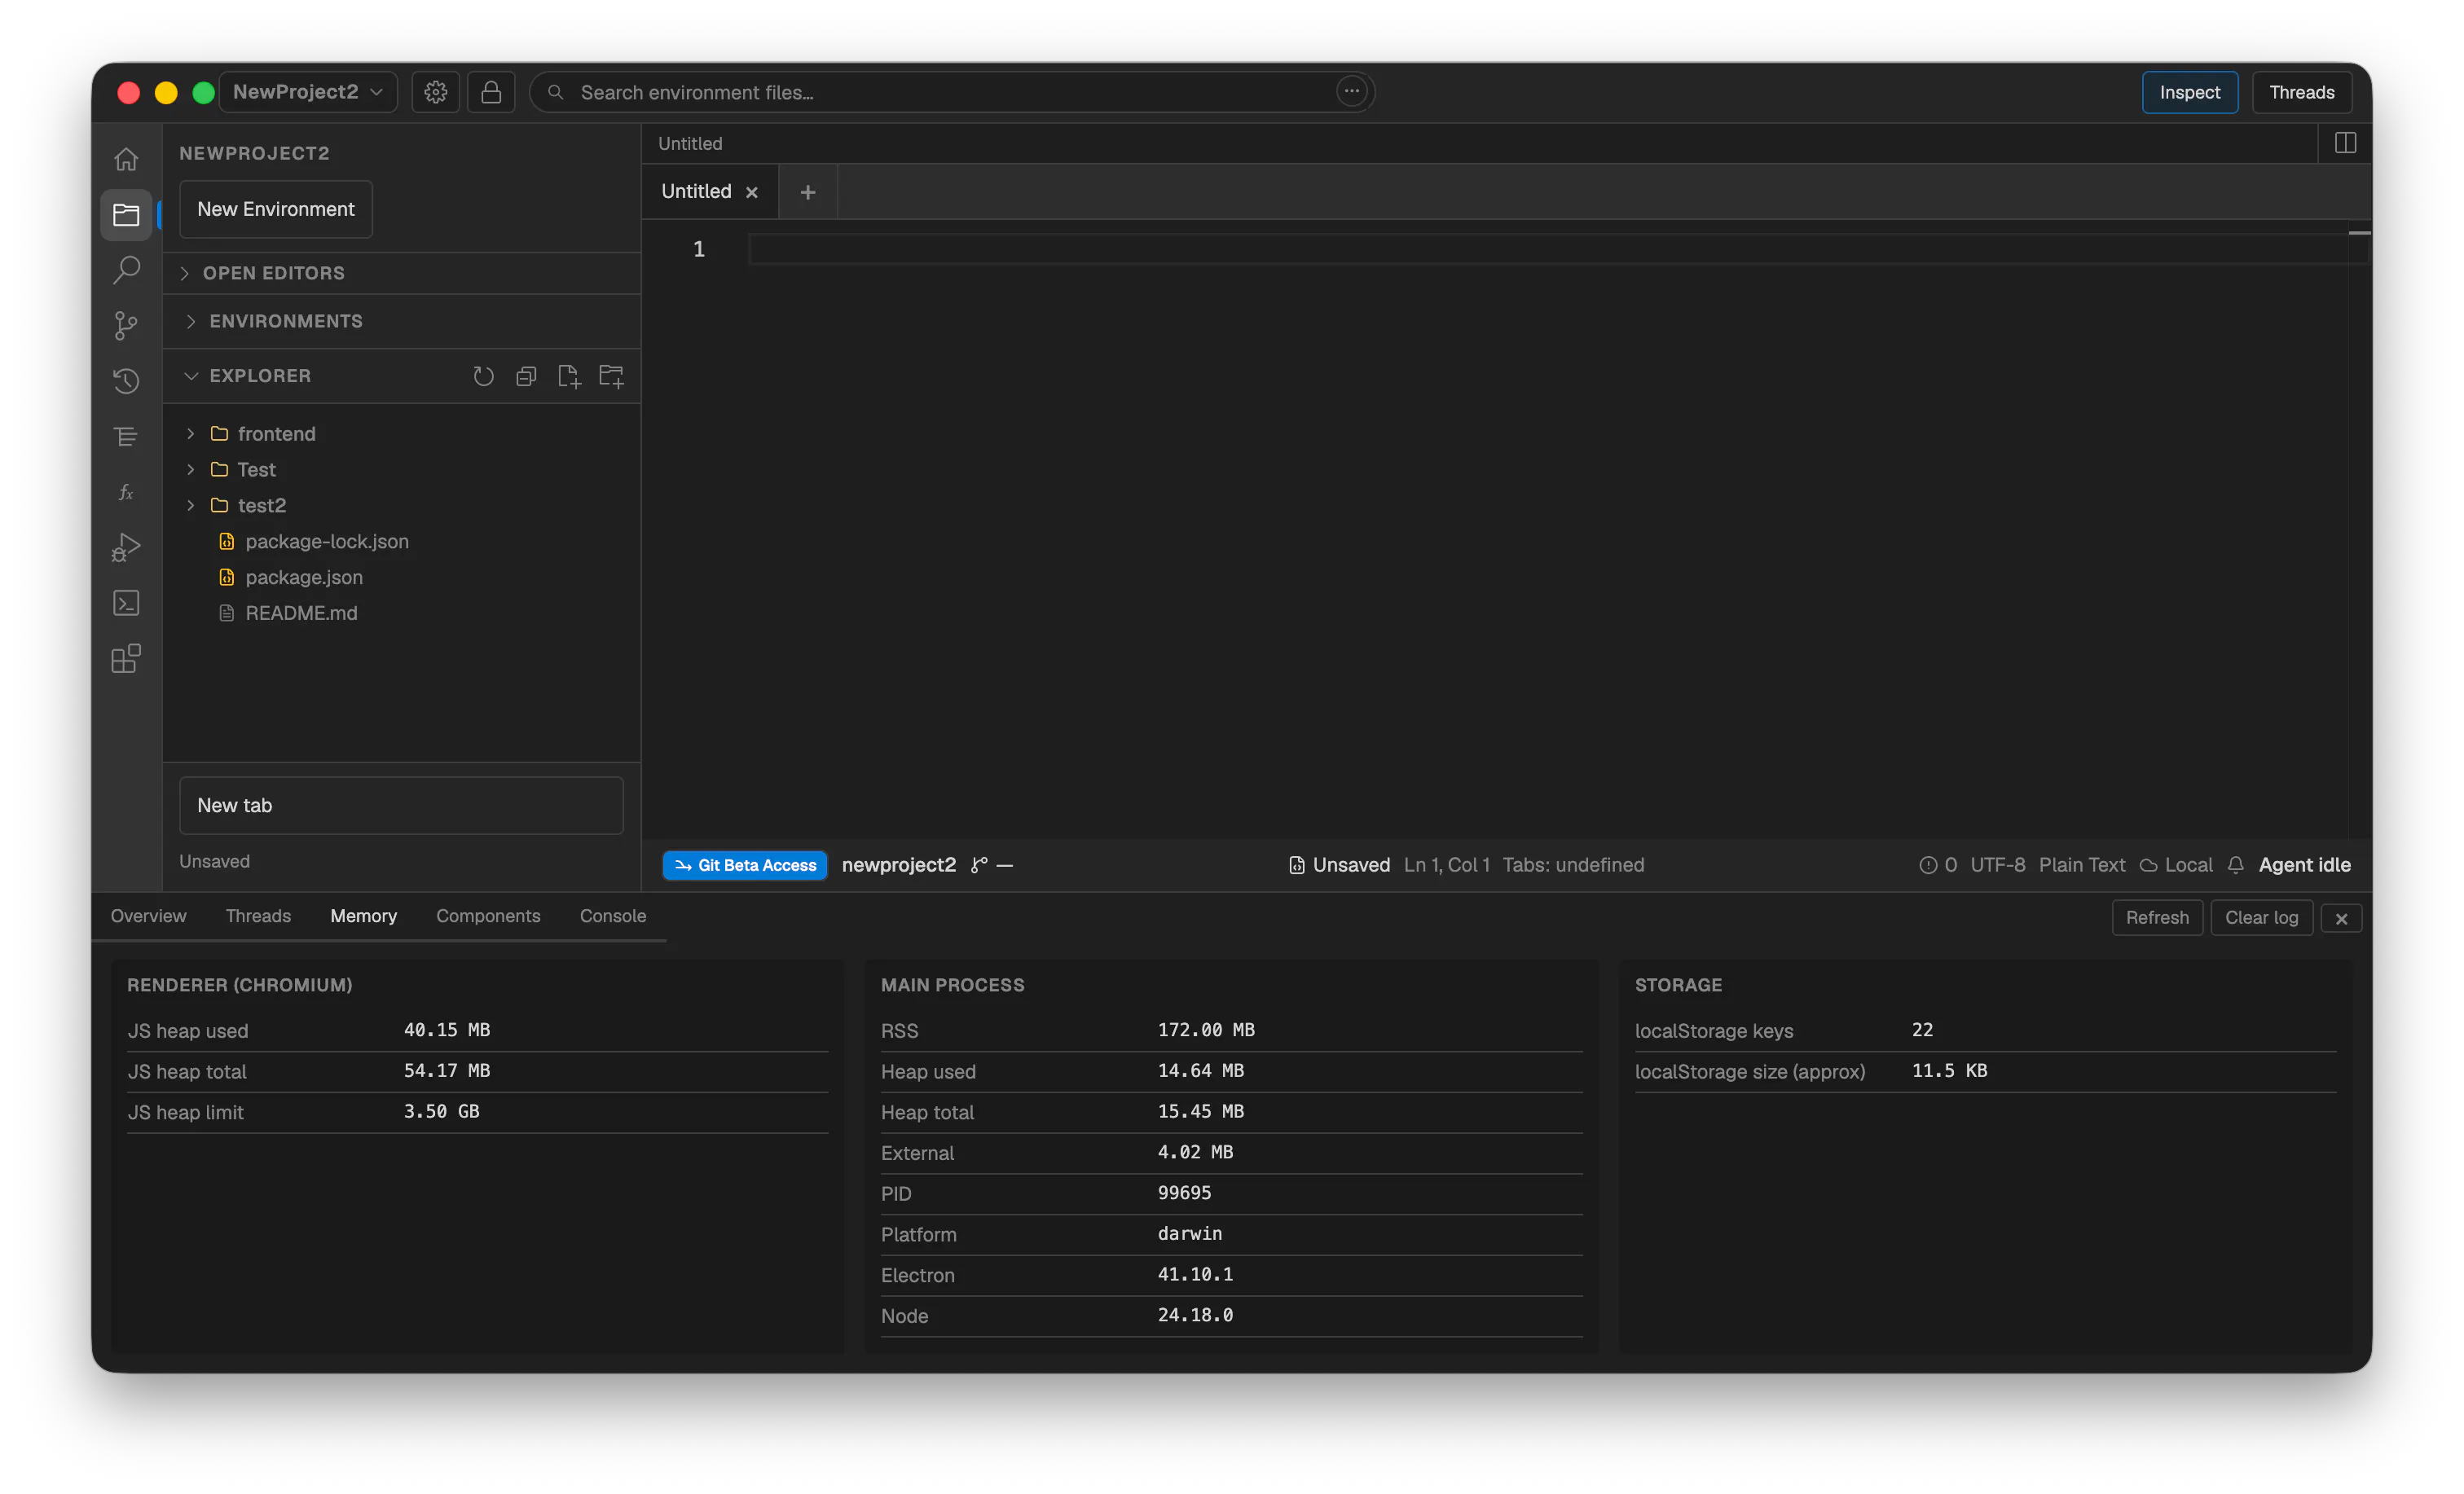Refresh the Explorer tree
2464x1494 pixels.
(483, 376)
